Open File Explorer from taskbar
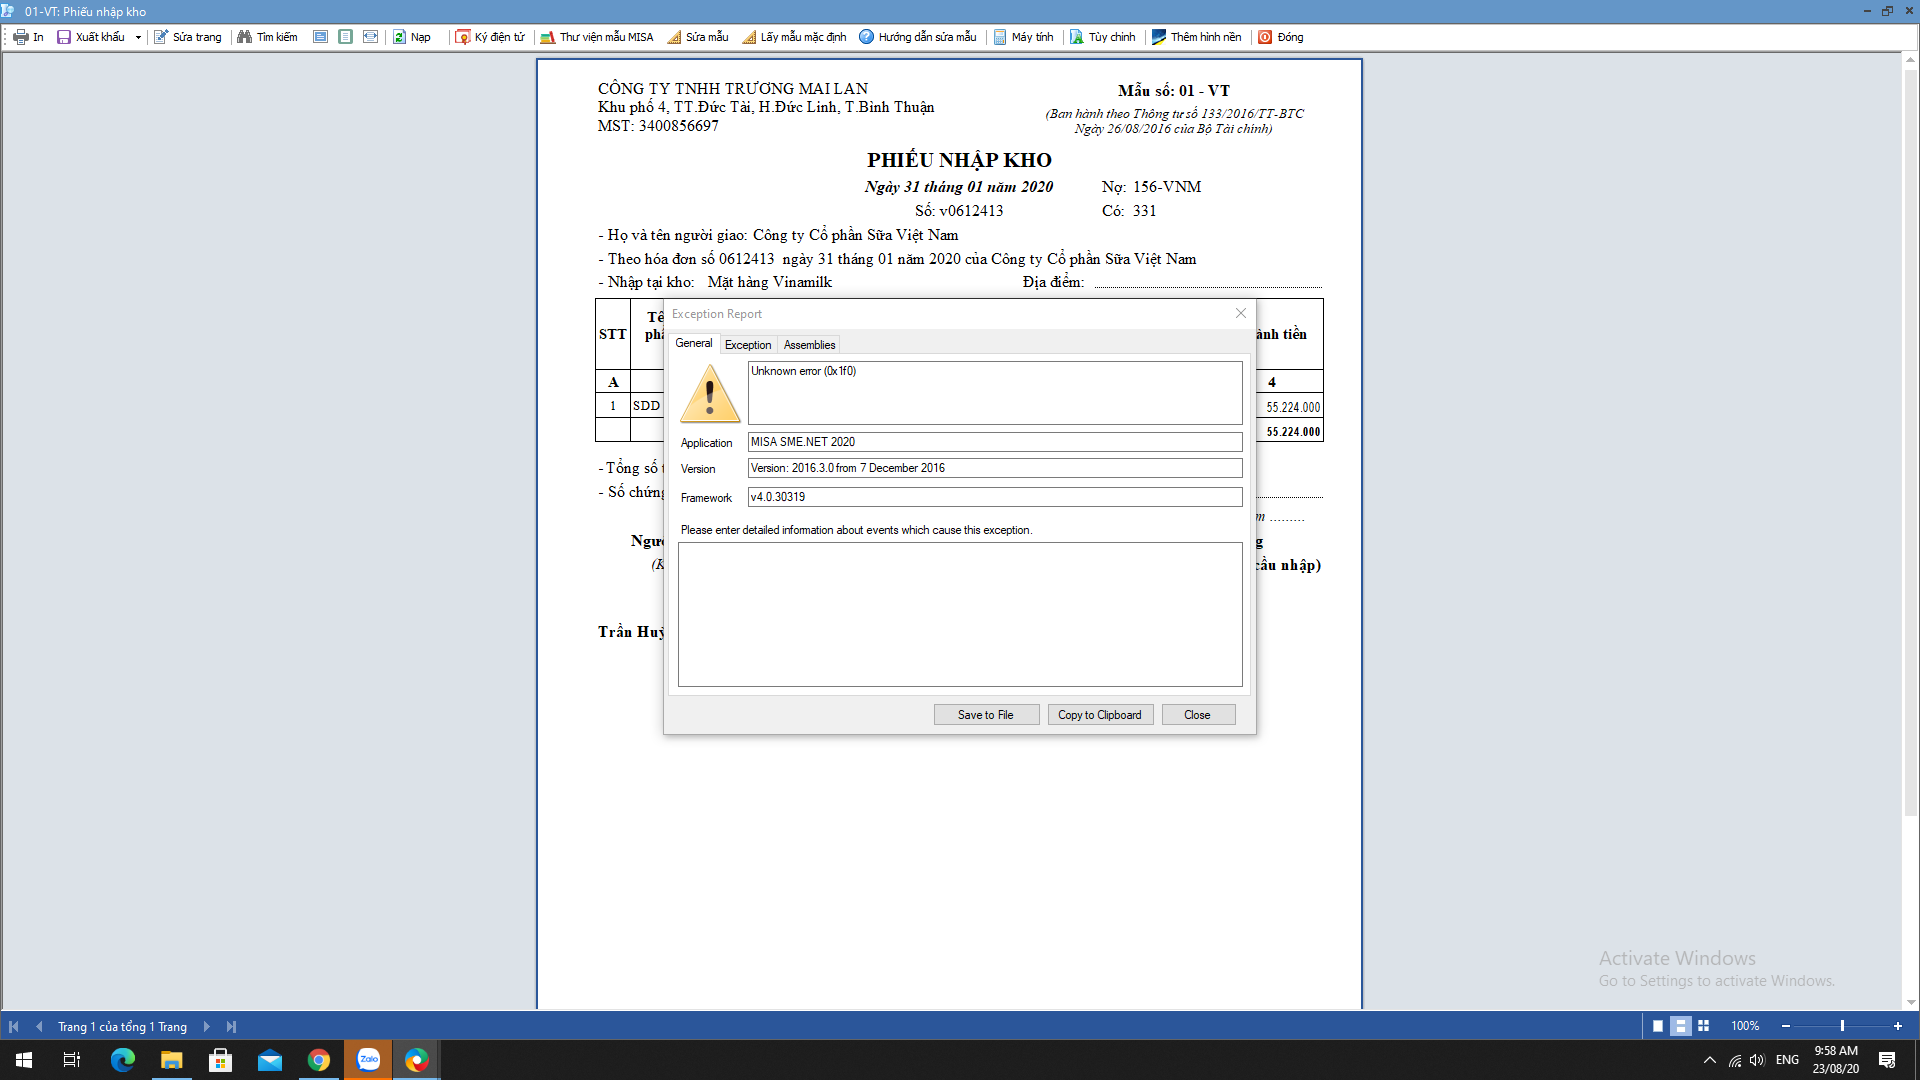The height and width of the screenshot is (1080, 1920). (171, 1060)
